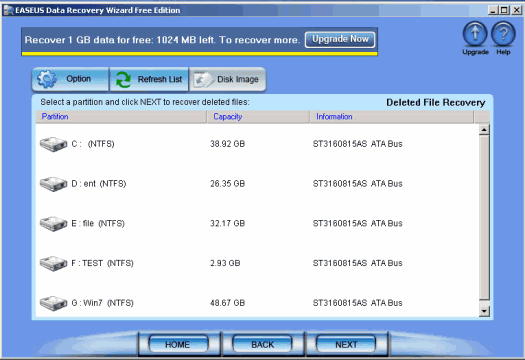Screen dimensions: 525x360
Task: Select the G: Win7 drive icon
Action: (53, 303)
